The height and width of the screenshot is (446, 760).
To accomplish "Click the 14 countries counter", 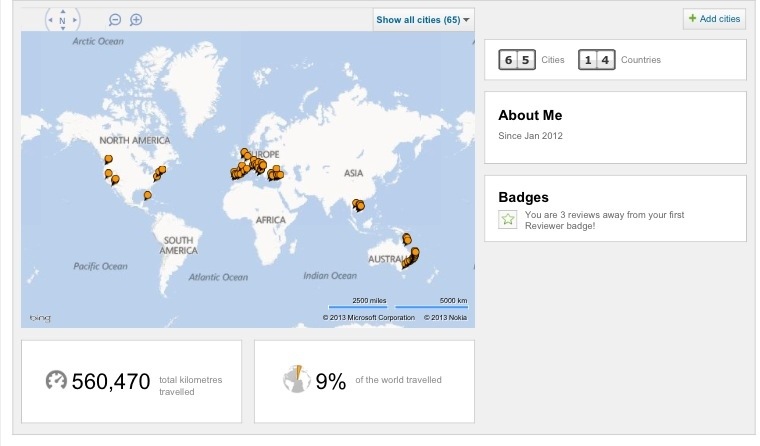I will click(x=596, y=60).
